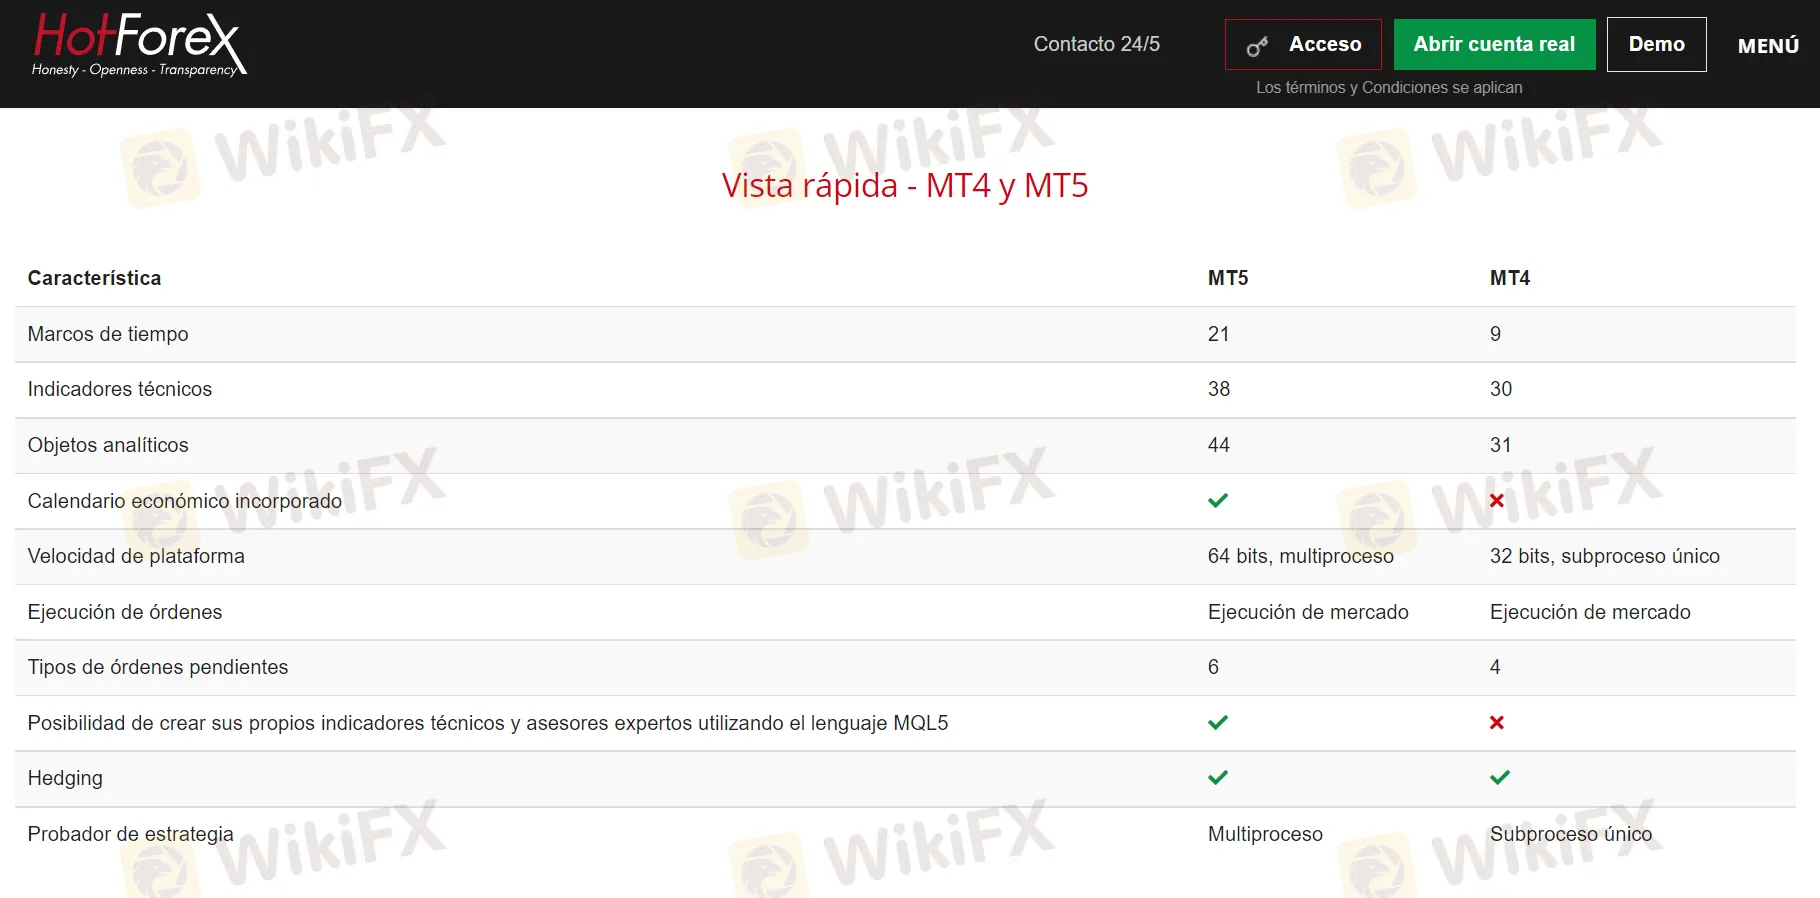Click MT5 value 6 for órdenes pendientes
Screen dimensions: 1820x898
pos(1213,667)
